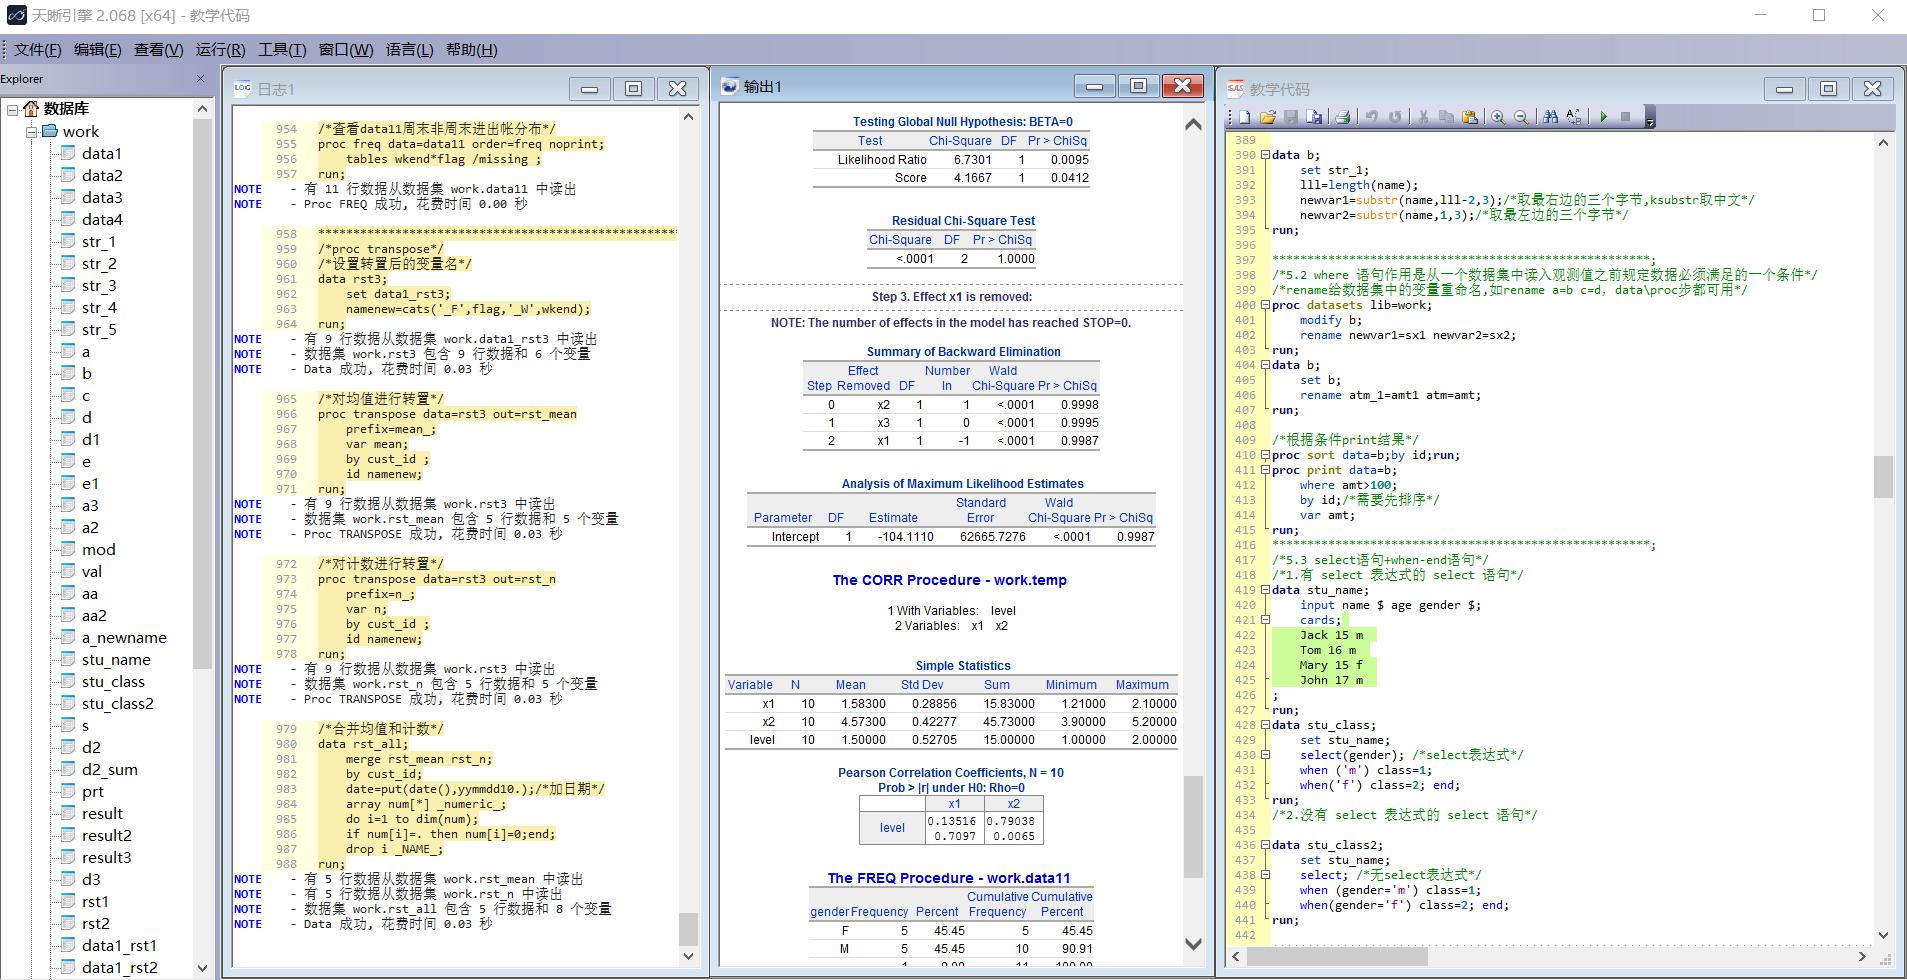1907x980 pixels.
Task: Click the Redo arrow in editor toolbar
Action: tap(1395, 117)
